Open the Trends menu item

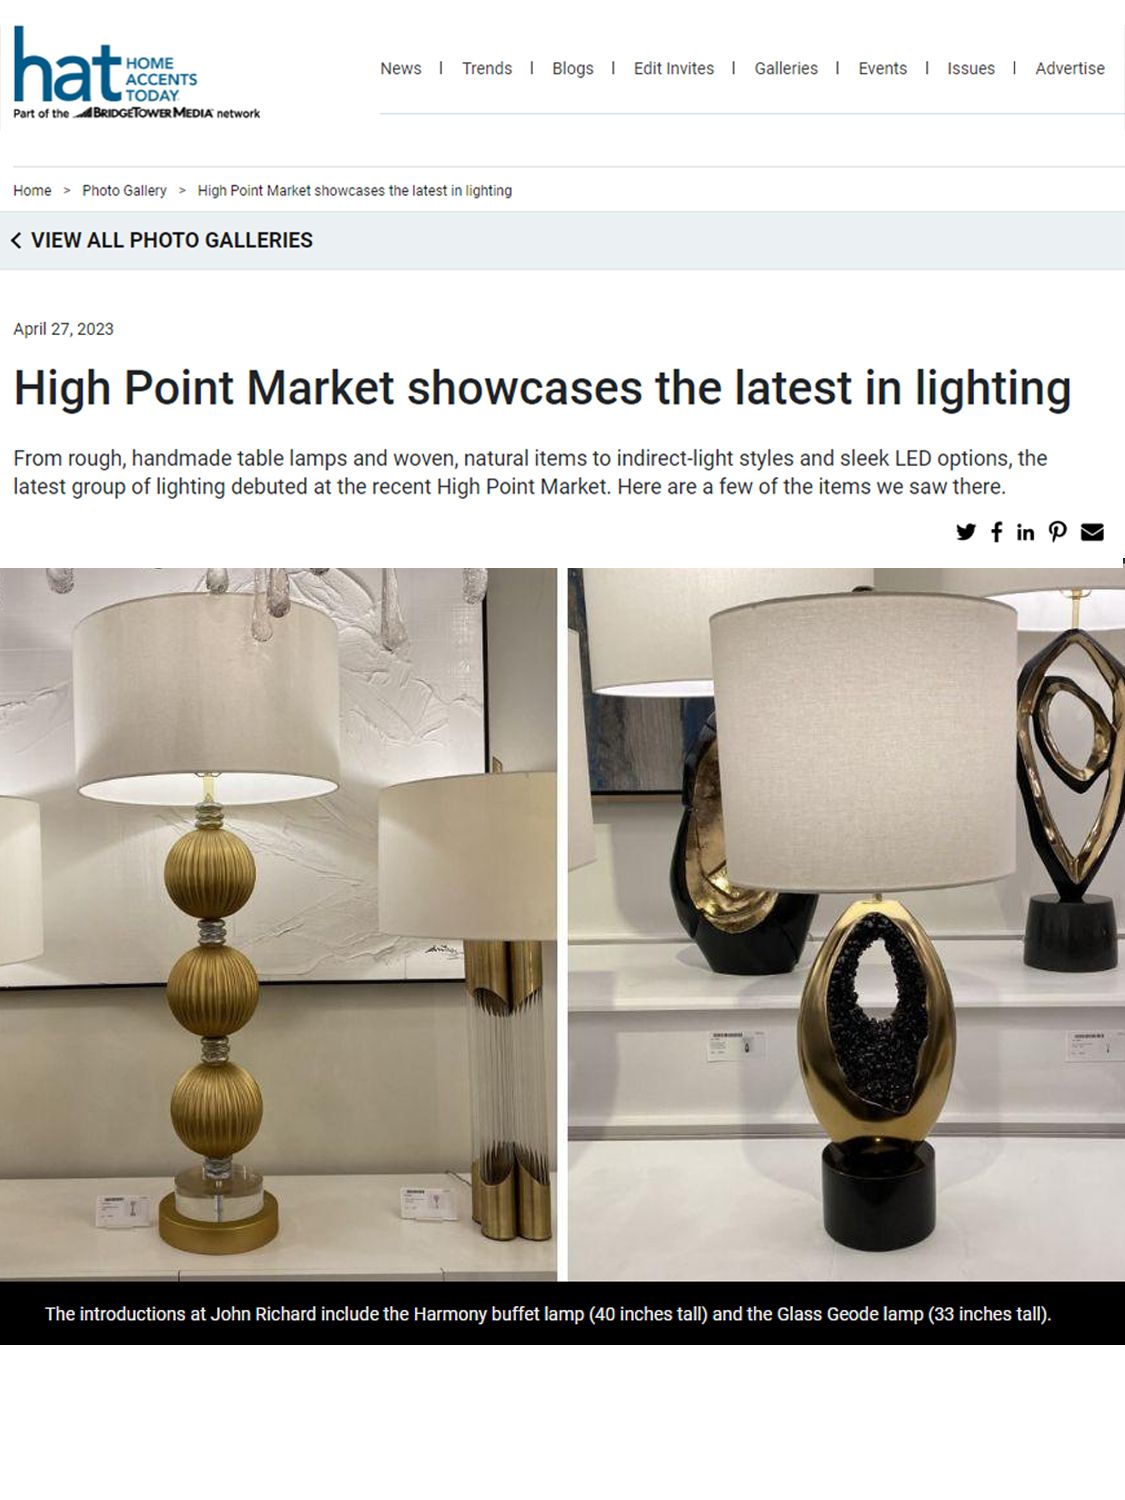(487, 68)
